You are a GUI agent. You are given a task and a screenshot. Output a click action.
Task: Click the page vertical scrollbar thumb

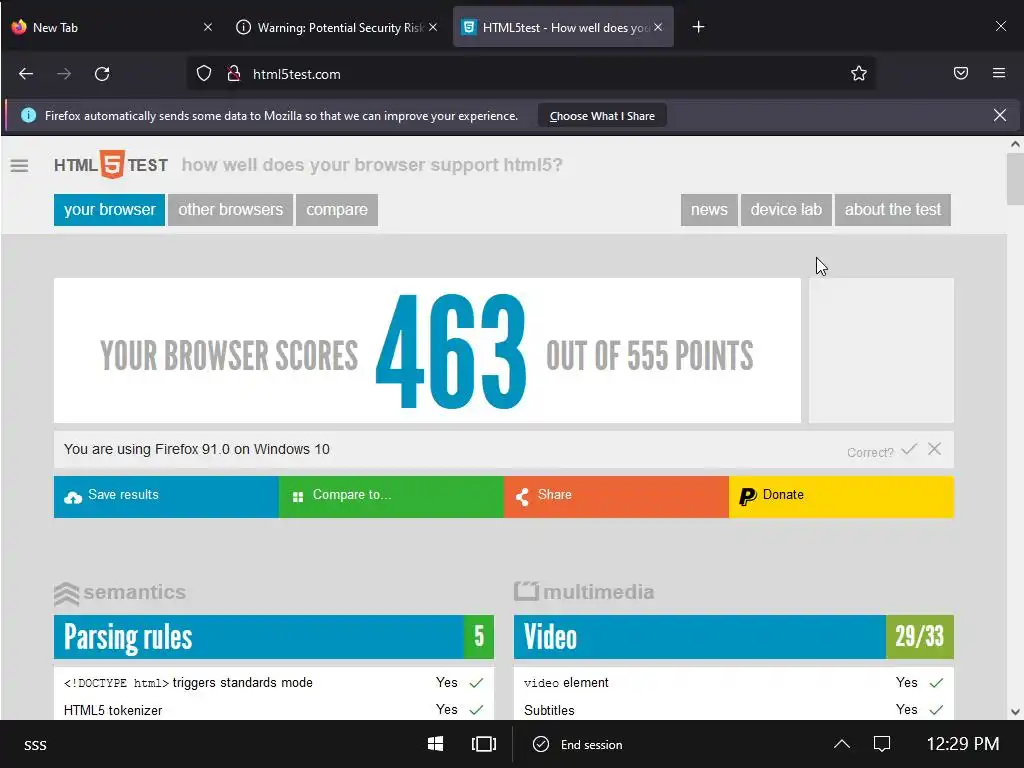tap(1015, 179)
